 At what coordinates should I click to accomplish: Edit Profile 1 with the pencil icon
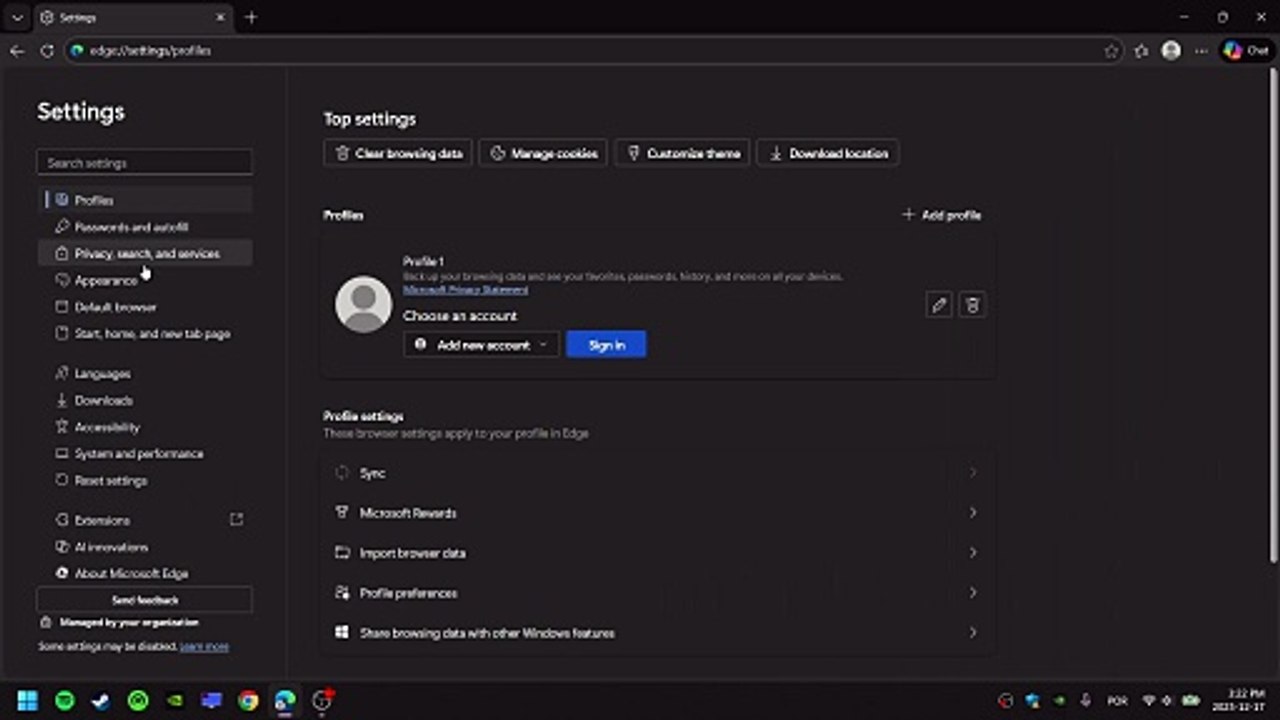tap(938, 305)
